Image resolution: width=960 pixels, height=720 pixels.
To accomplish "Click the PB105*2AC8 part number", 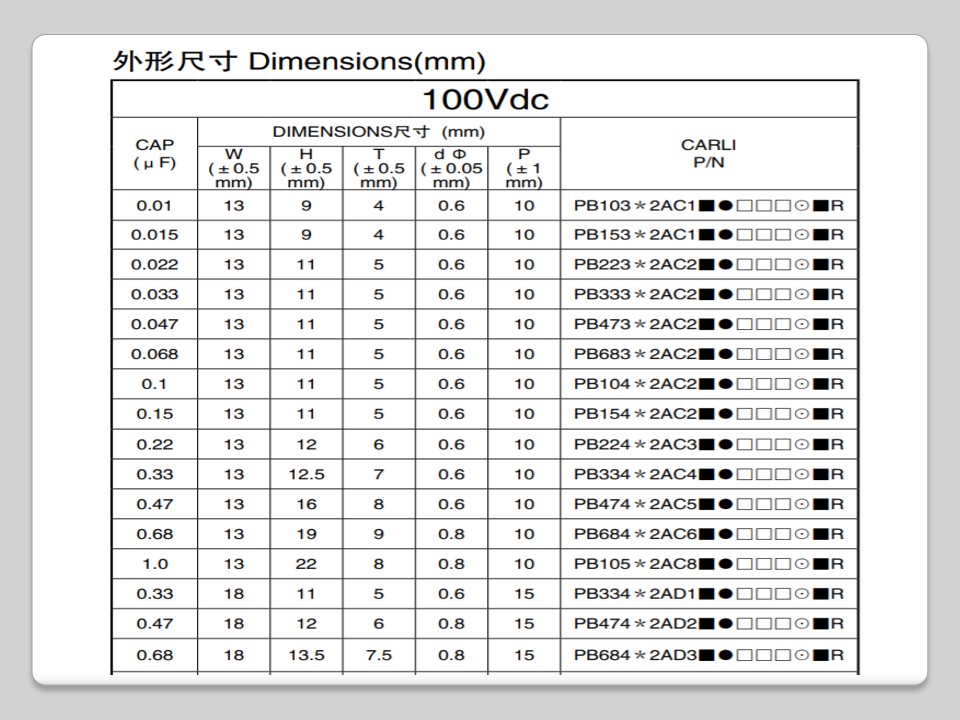I will 708,564.
